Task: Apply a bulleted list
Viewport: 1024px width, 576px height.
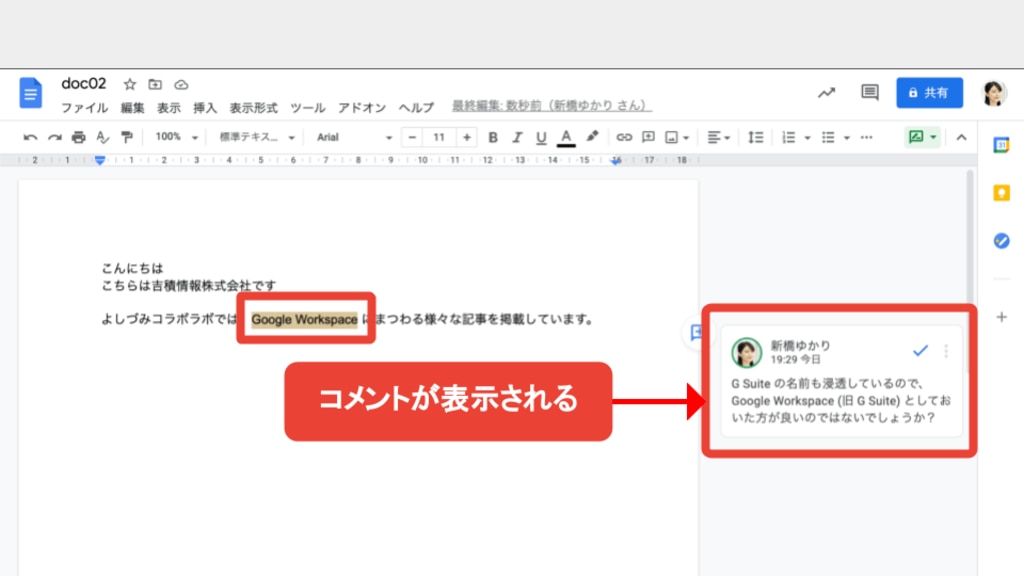Action: tap(828, 137)
